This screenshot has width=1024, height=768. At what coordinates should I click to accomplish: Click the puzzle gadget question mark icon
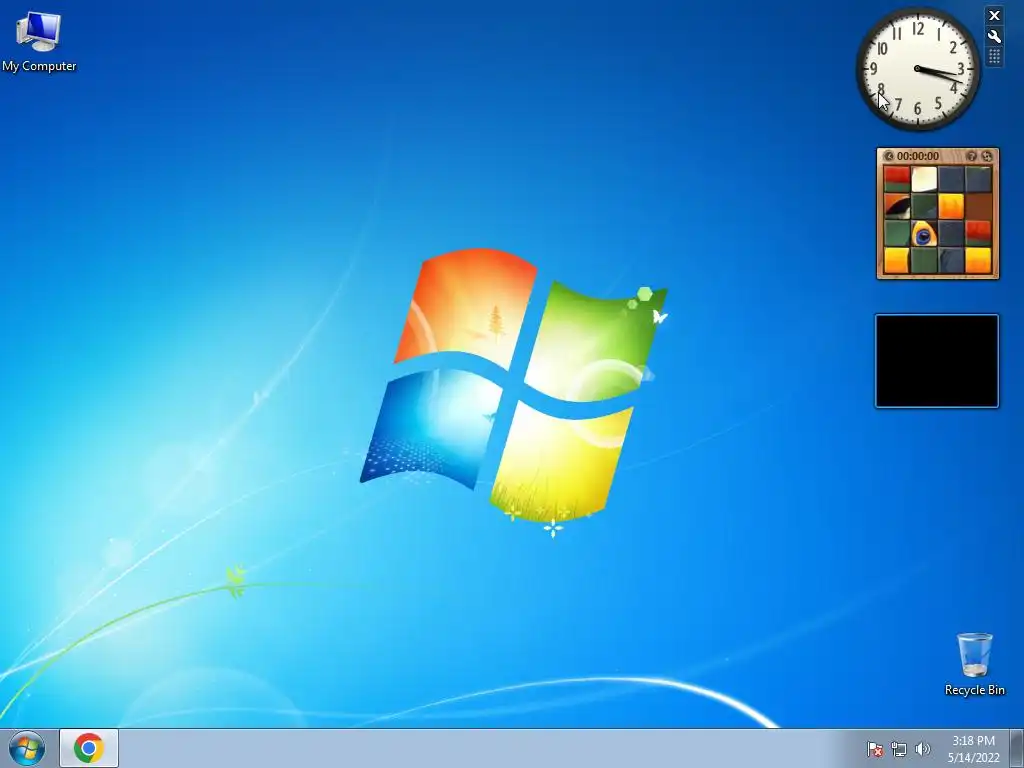pos(971,156)
